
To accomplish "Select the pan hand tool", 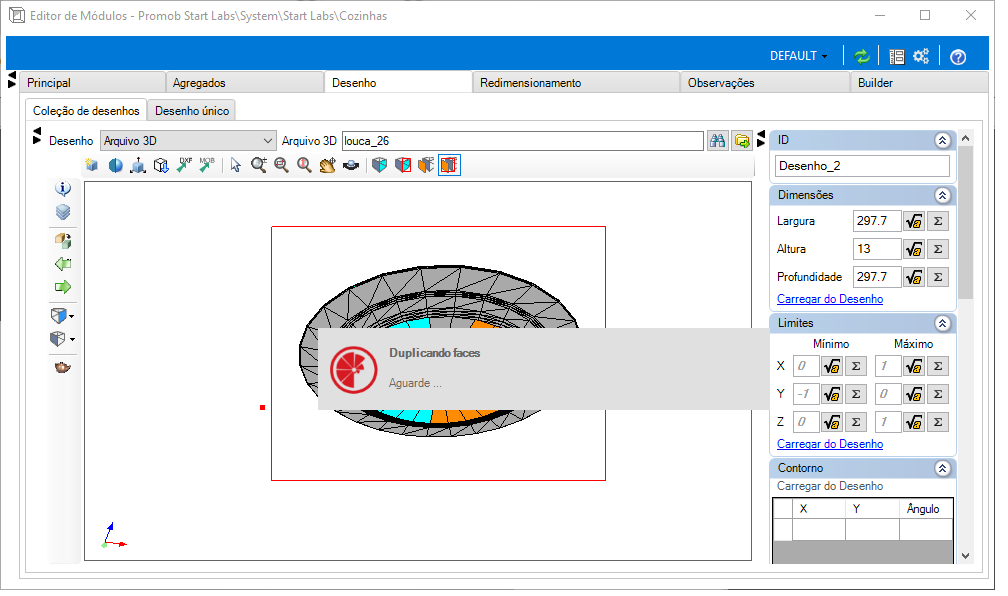I will 328,165.
